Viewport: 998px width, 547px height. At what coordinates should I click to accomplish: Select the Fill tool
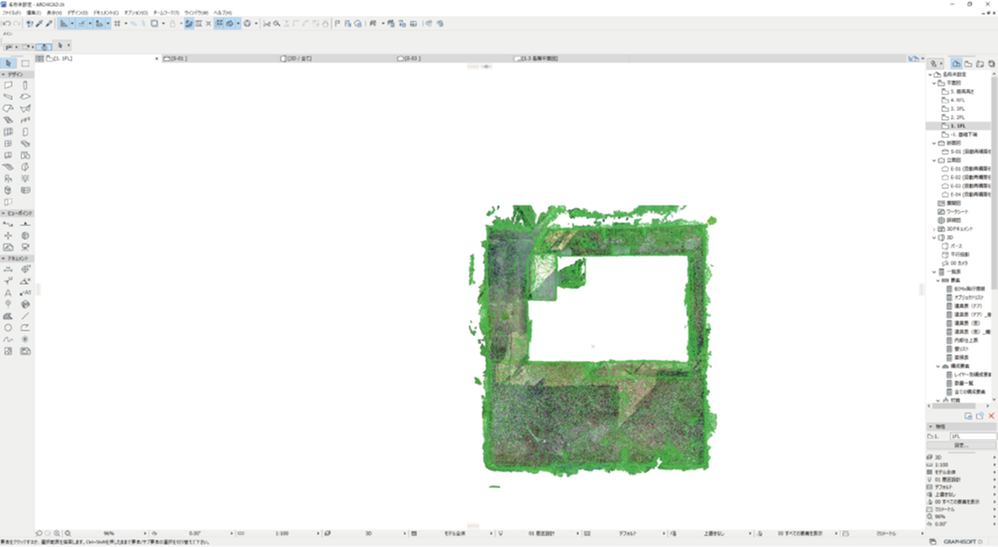click(8, 316)
